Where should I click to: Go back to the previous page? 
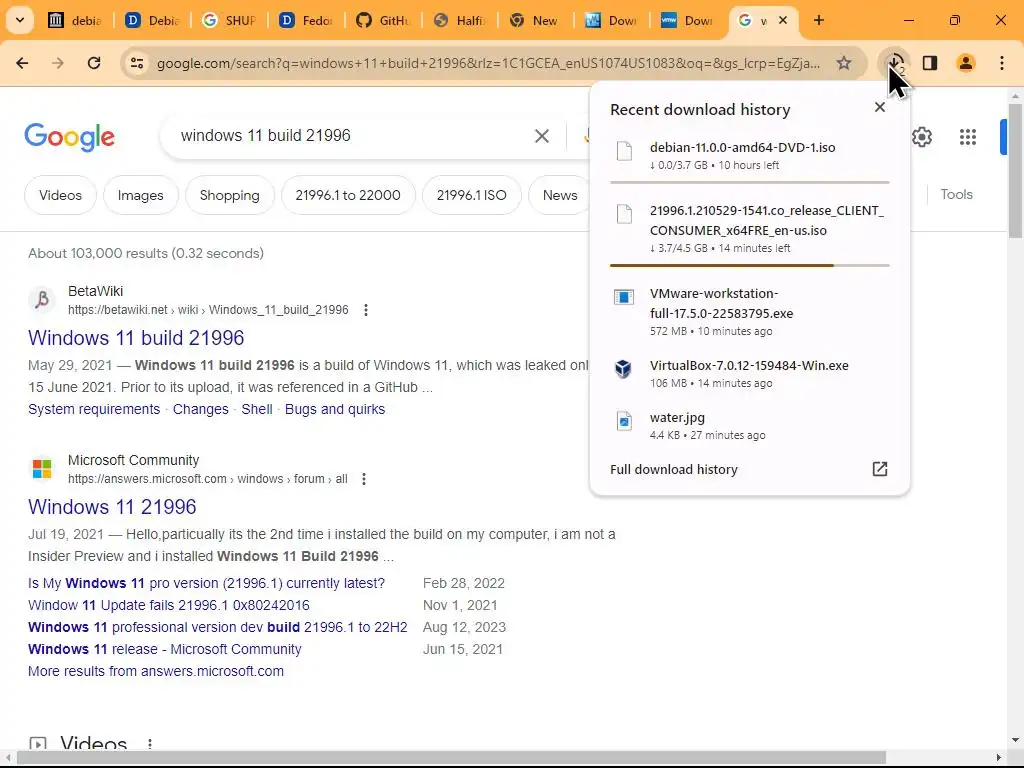pyautogui.click(x=22, y=63)
